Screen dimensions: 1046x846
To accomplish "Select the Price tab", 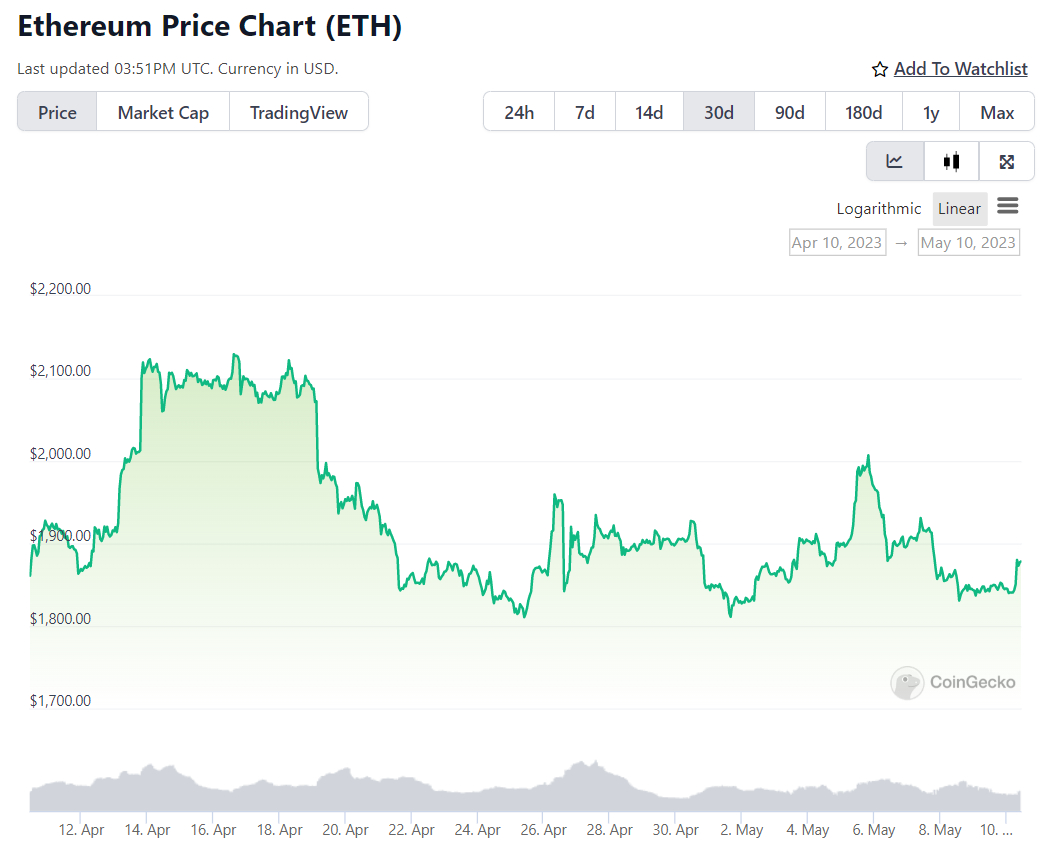I will tap(57, 112).
